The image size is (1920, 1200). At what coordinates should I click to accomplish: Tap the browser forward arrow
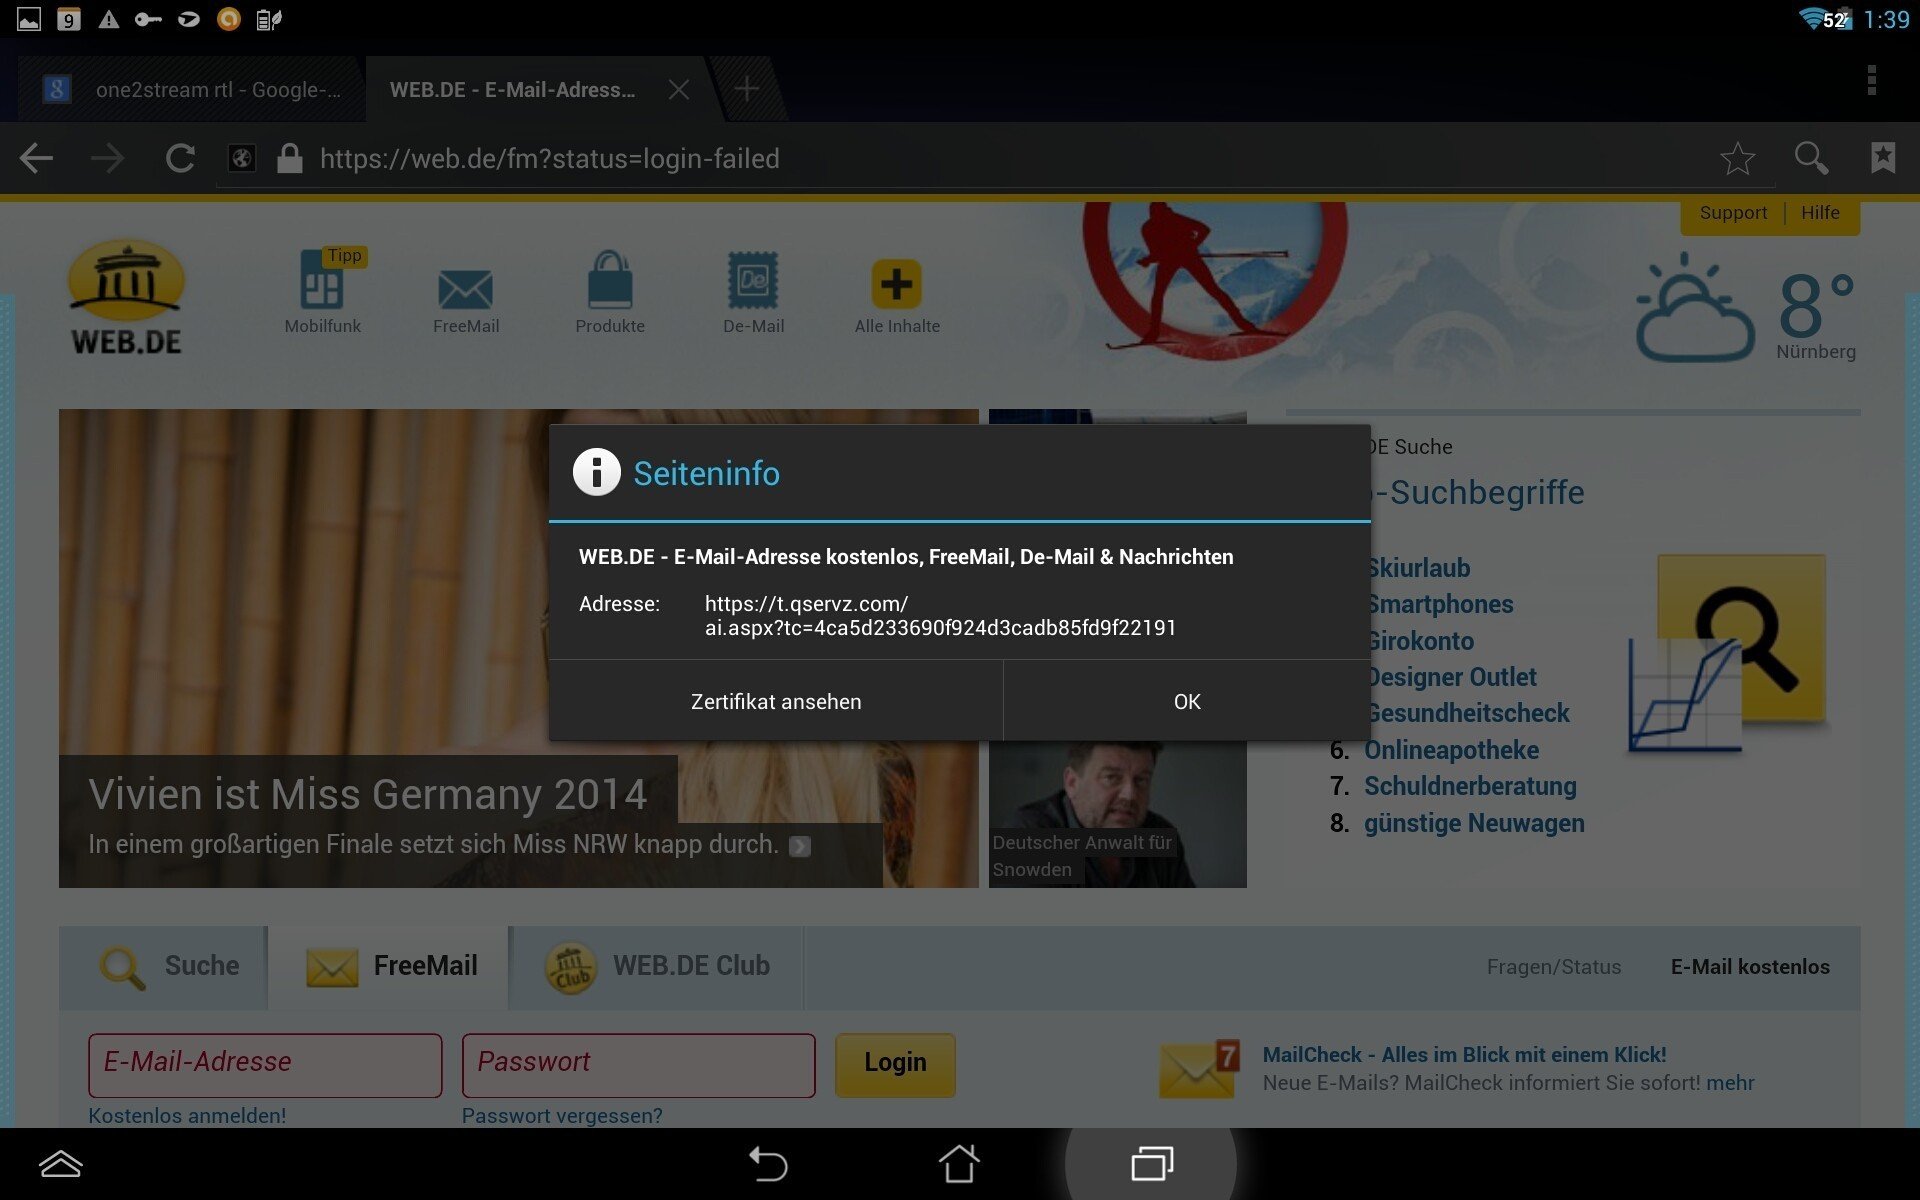pos(107,158)
